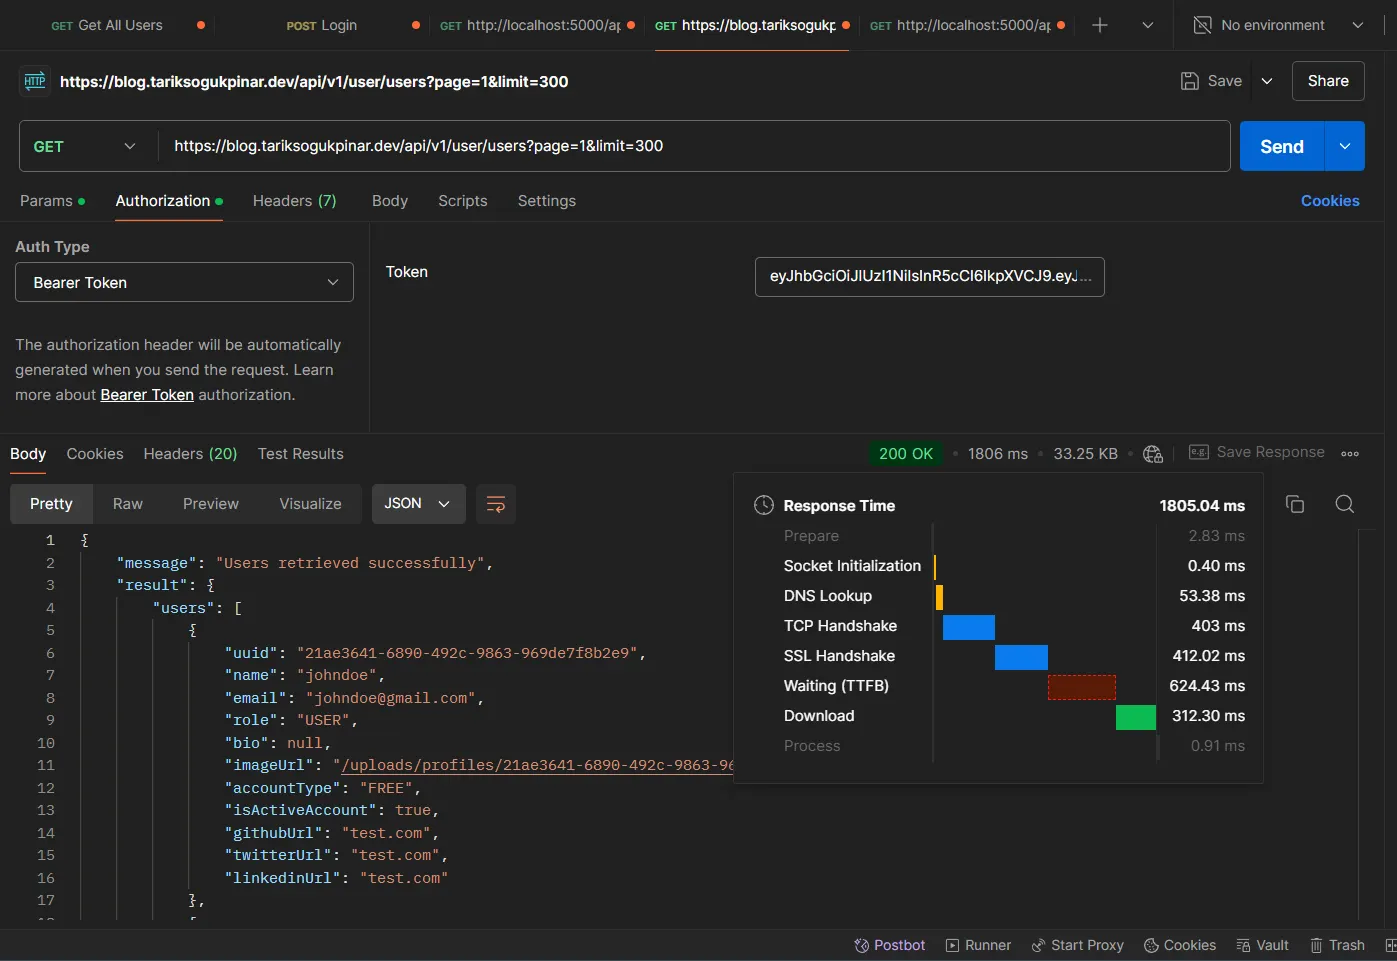Select the Pretty view
Screen dimensions: 1397x961
(x=51, y=504)
